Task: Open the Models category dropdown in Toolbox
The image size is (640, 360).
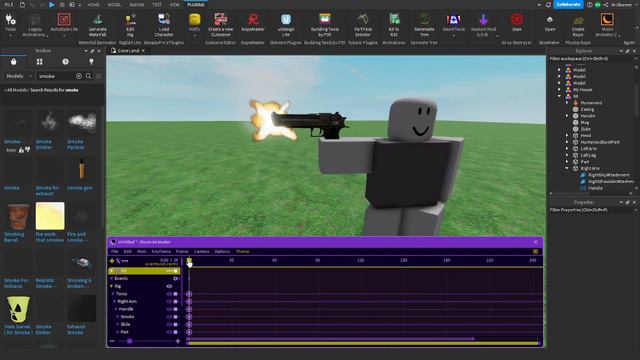Action: point(19,76)
